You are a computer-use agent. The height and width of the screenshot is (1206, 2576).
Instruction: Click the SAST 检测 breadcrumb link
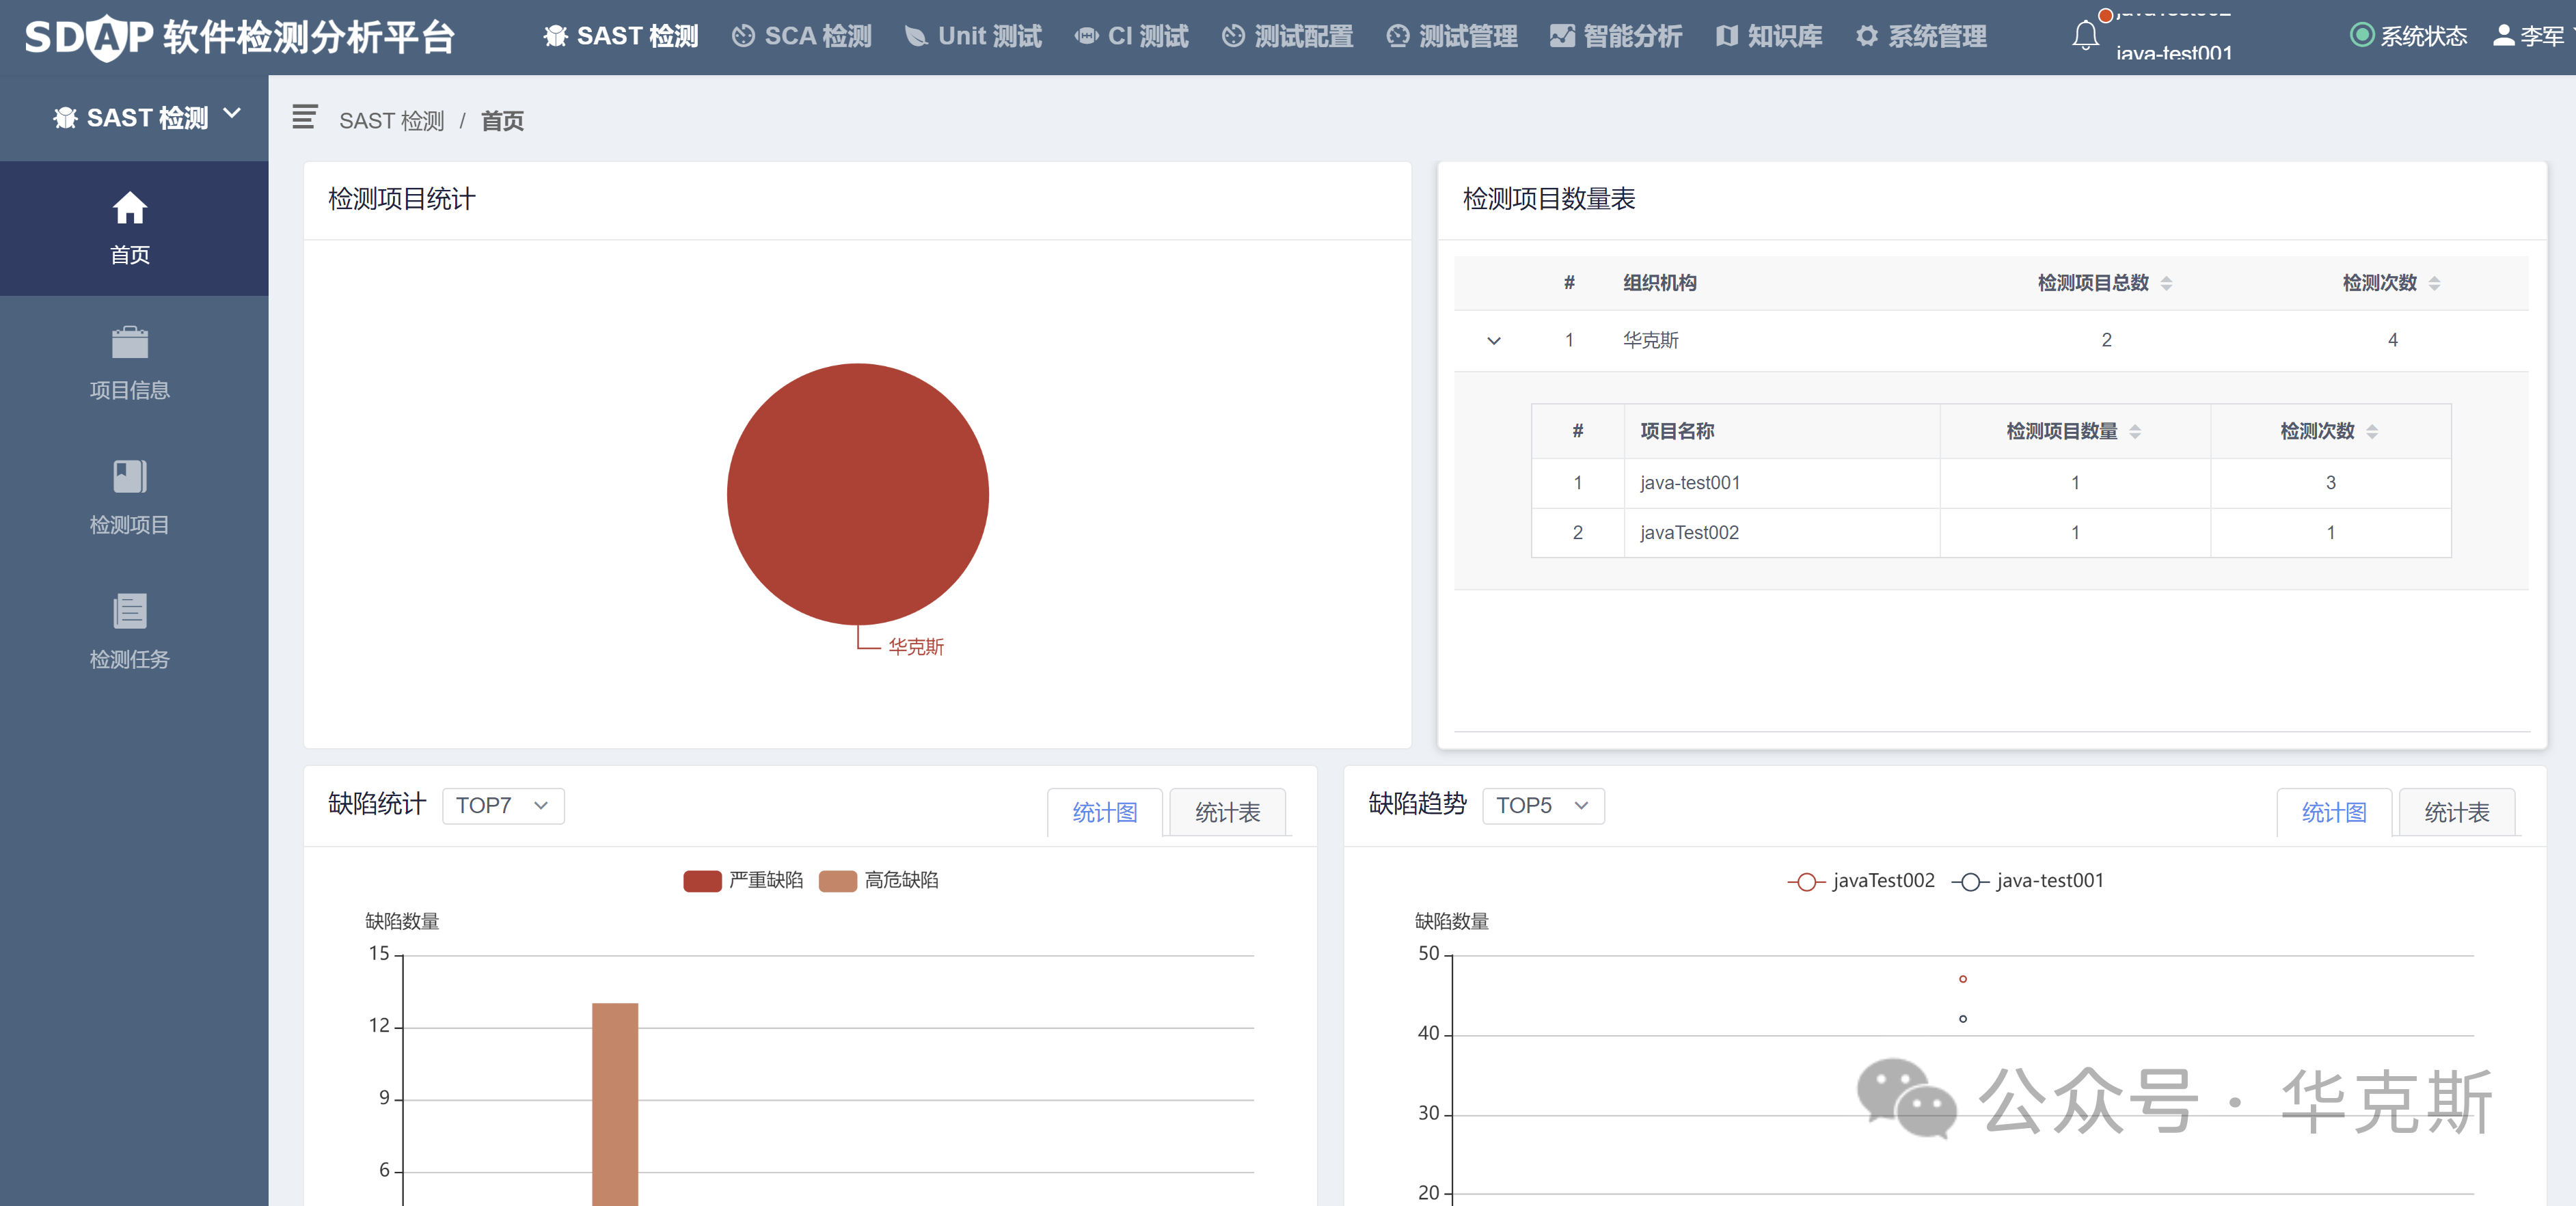pos(392,120)
